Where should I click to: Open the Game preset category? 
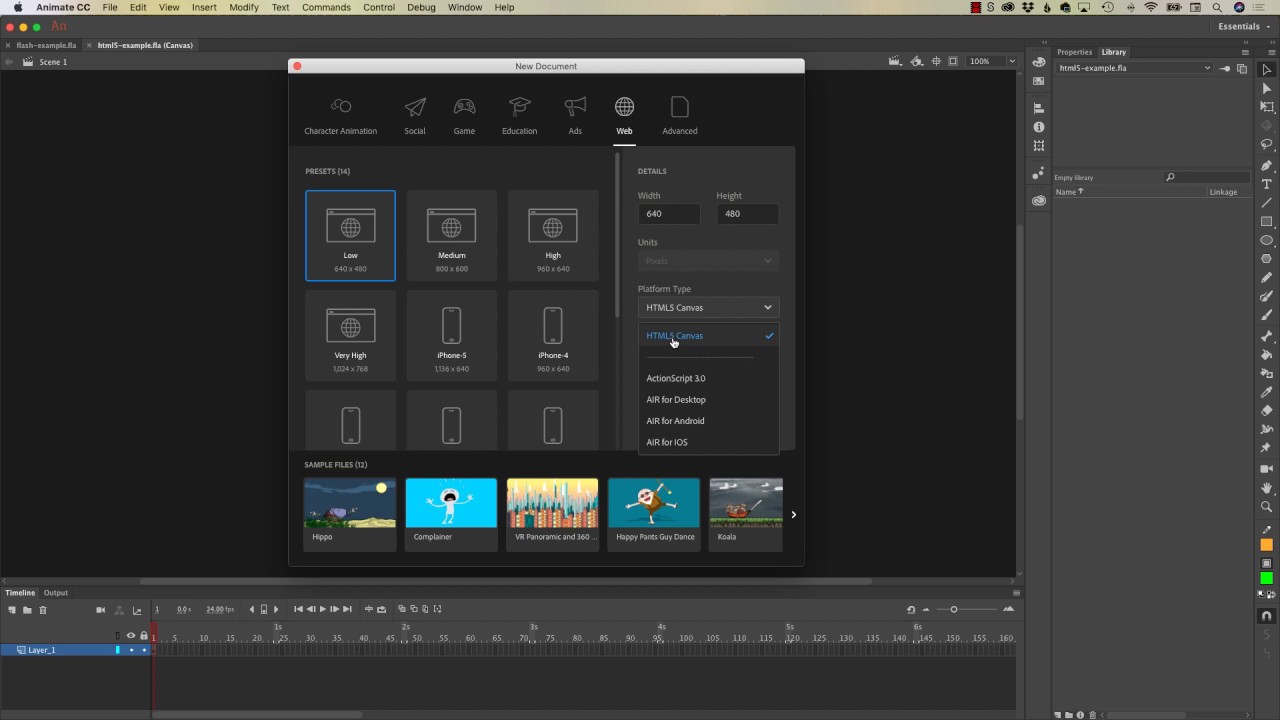tap(464, 117)
